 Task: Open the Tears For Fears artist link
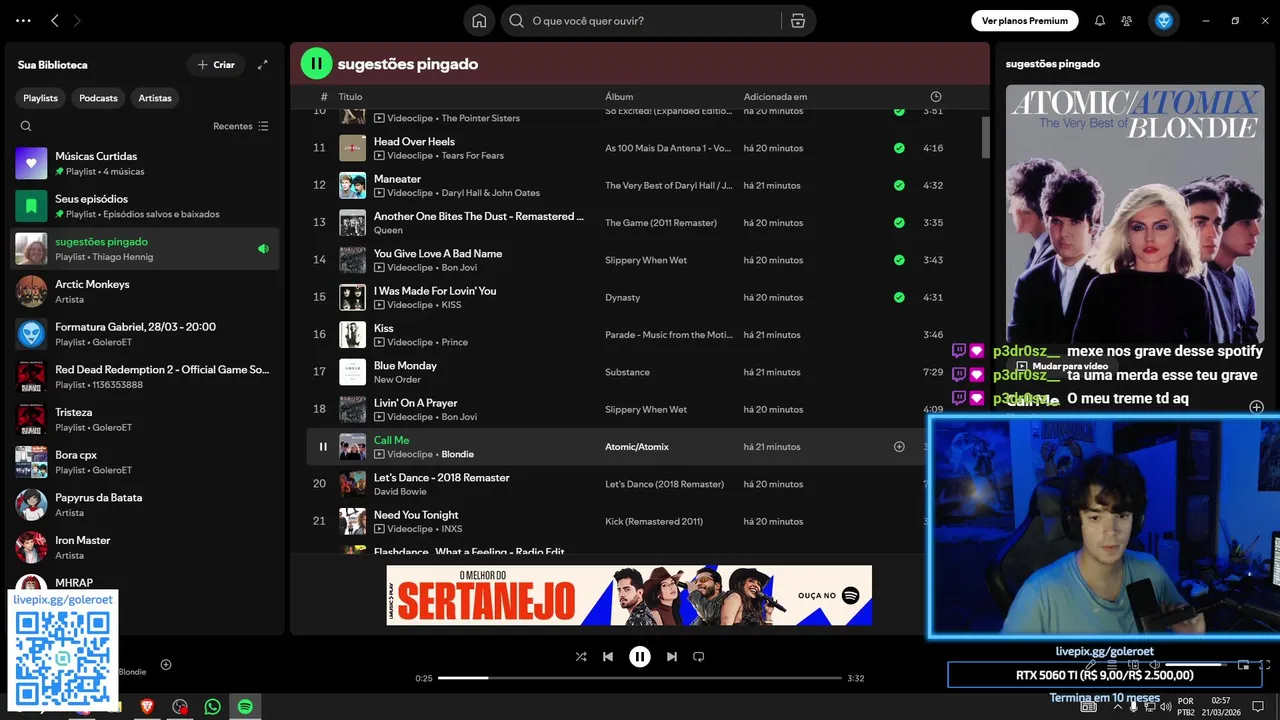pos(473,155)
